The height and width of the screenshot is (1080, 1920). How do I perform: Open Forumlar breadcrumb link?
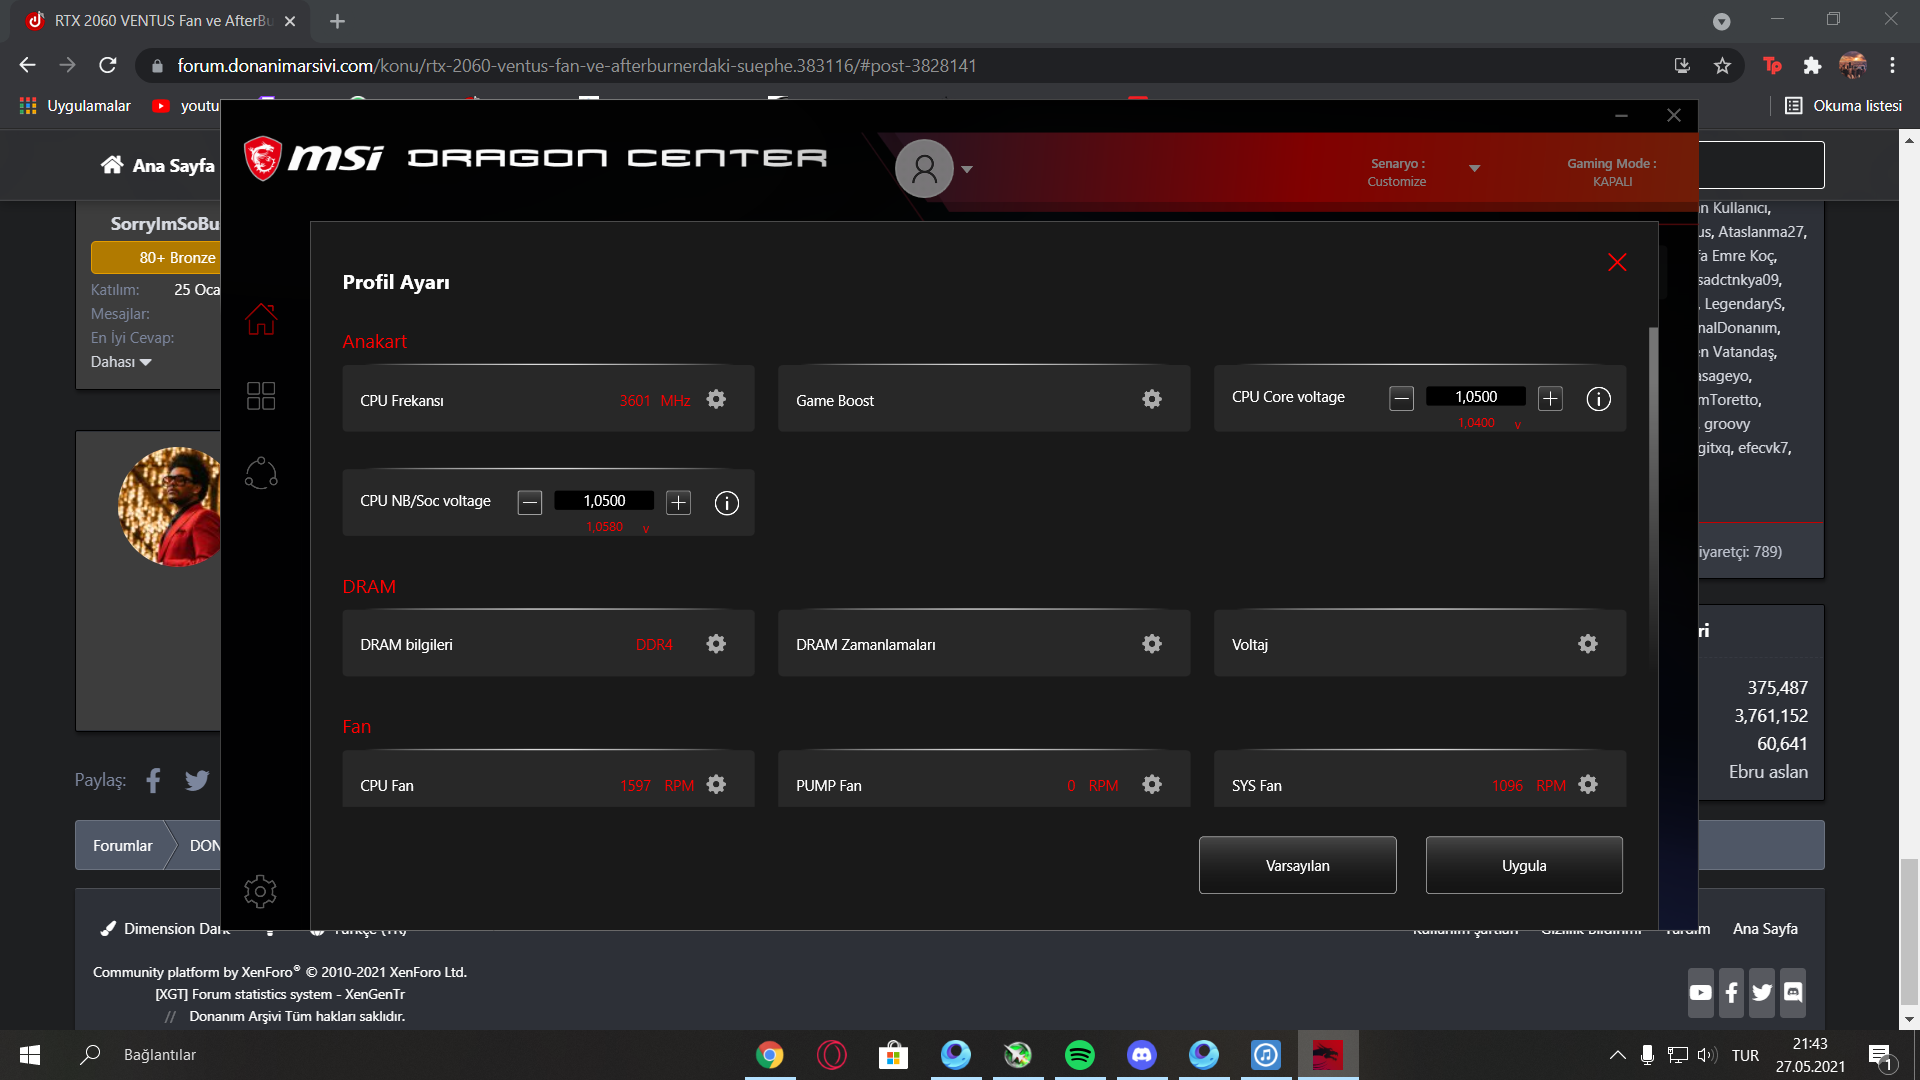pyautogui.click(x=123, y=846)
